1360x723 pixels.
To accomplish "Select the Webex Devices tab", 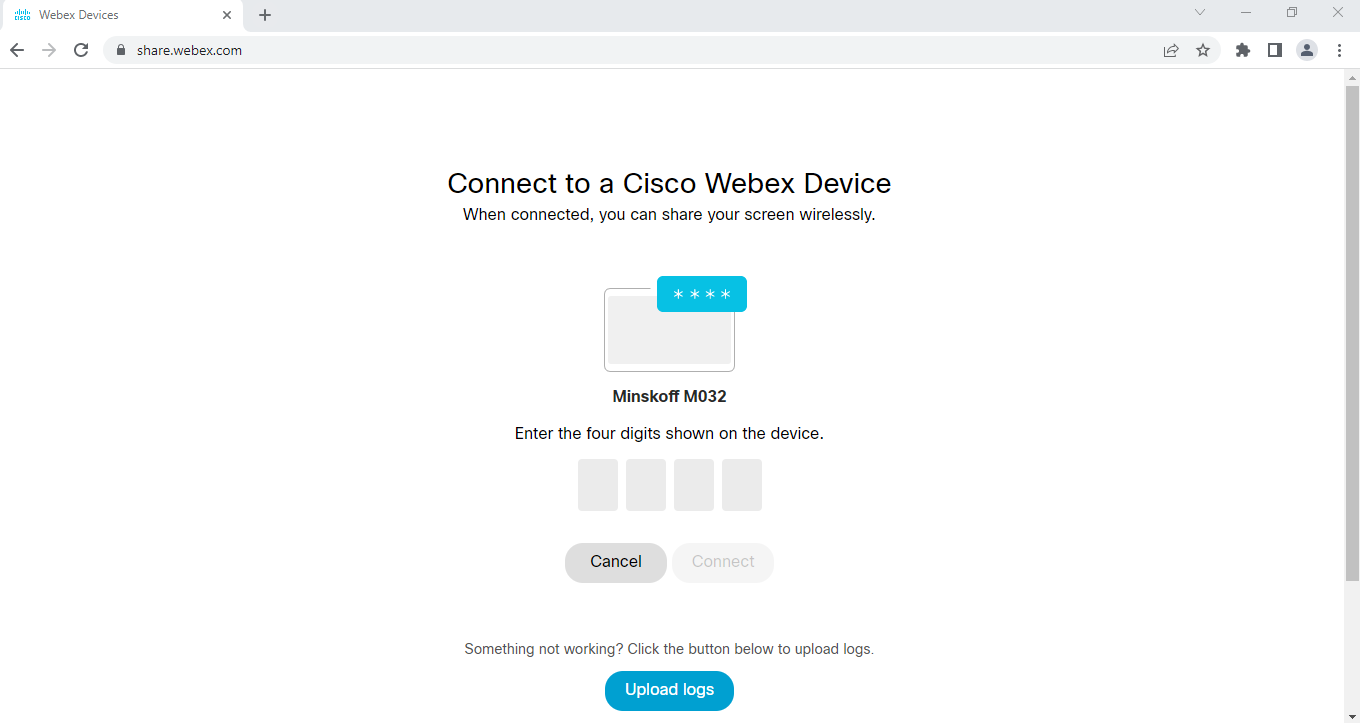I will (123, 16).
